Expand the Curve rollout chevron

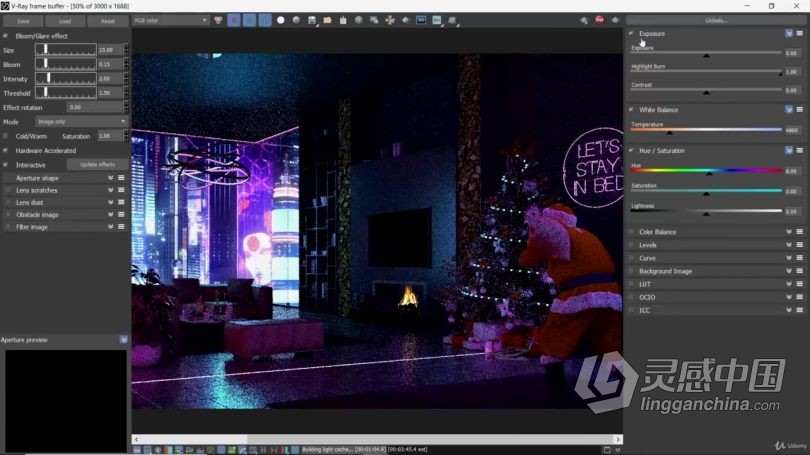[x=789, y=258]
